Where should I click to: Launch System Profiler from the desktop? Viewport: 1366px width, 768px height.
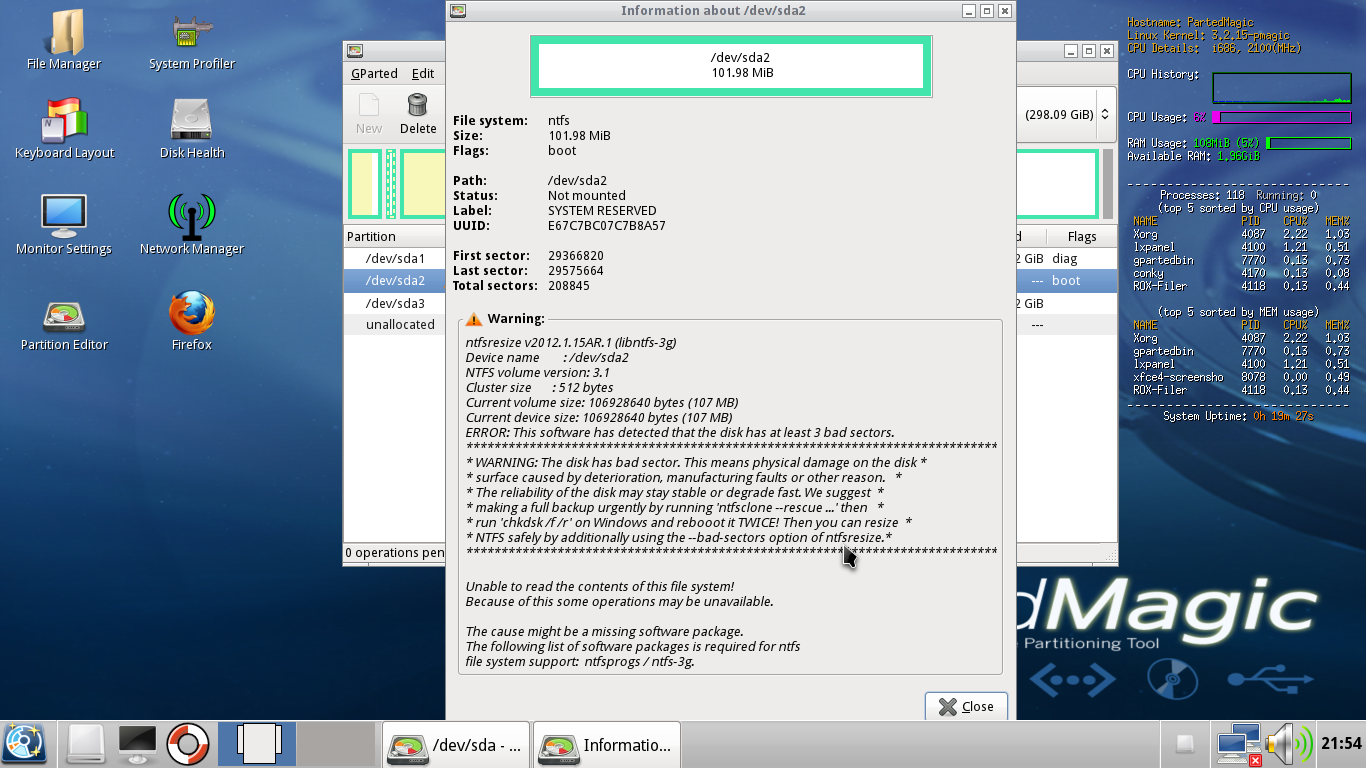click(x=191, y=41)
